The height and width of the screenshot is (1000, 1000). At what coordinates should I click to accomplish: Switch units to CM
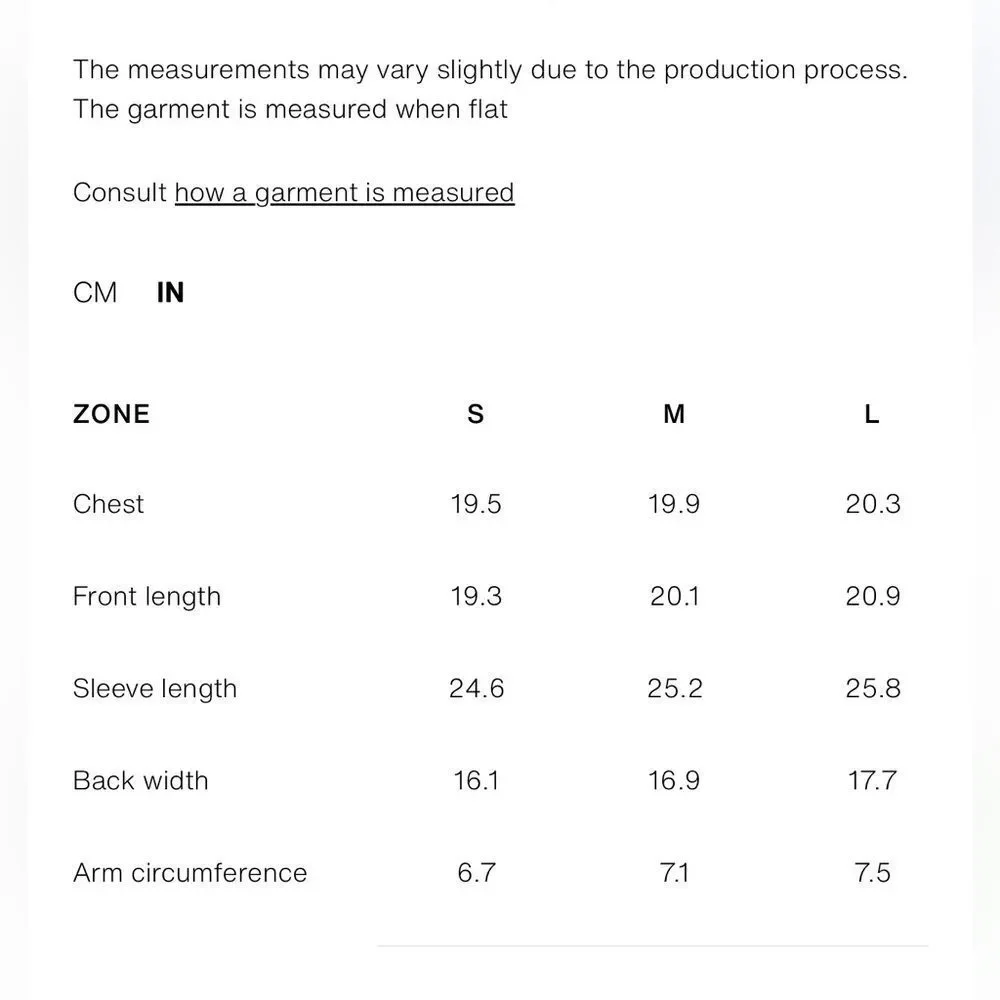95,293
